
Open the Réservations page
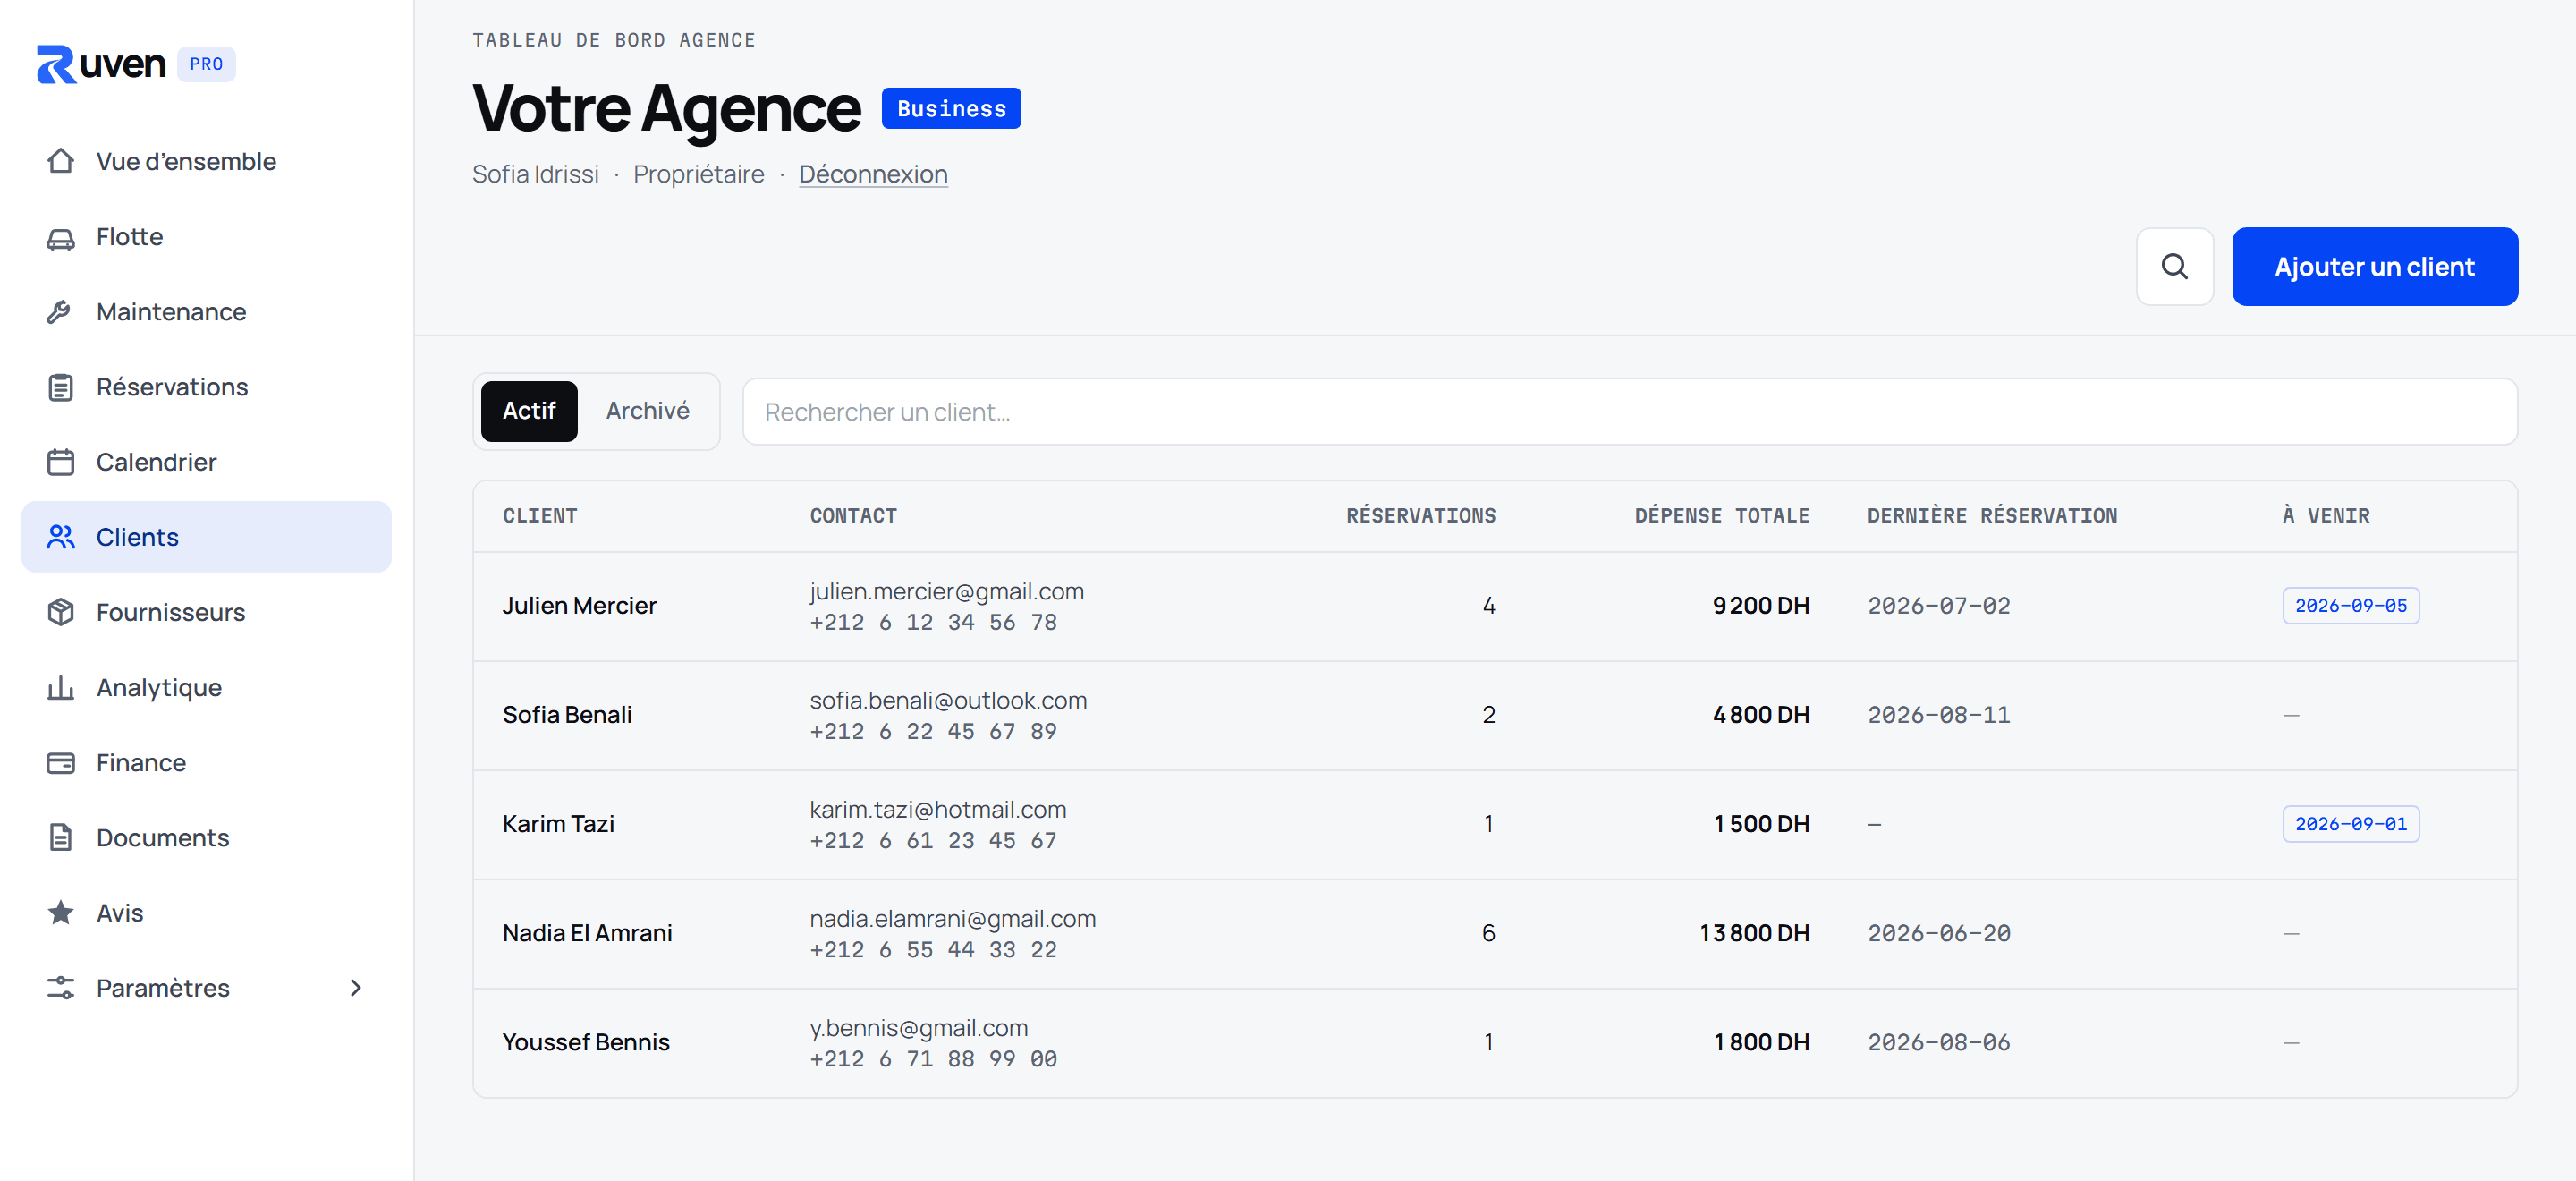tap(206, 387)
